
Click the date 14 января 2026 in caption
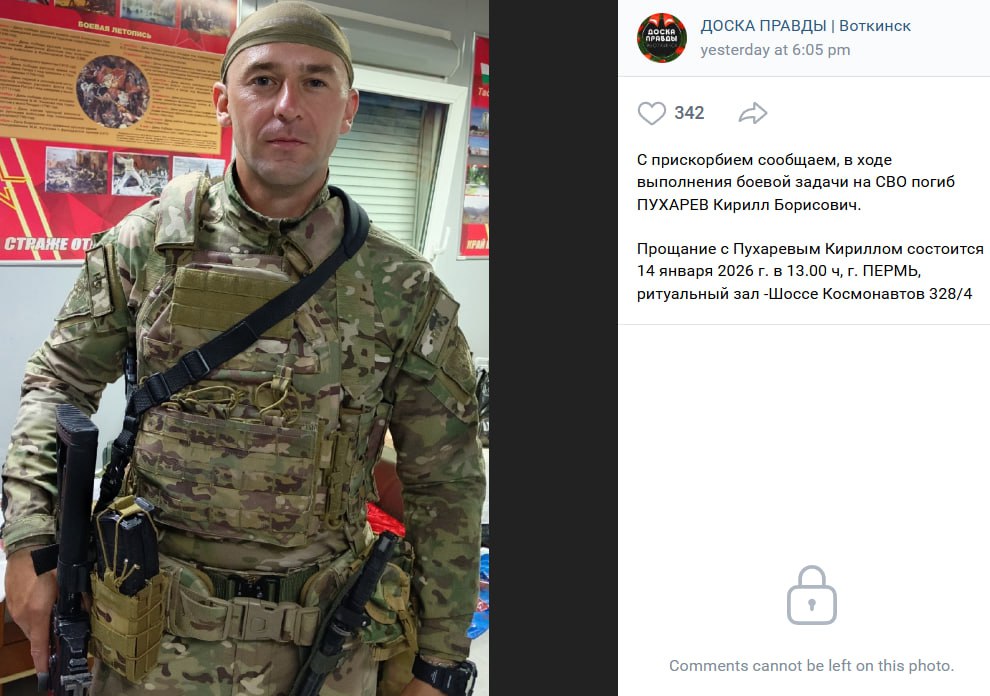(696, 271)
